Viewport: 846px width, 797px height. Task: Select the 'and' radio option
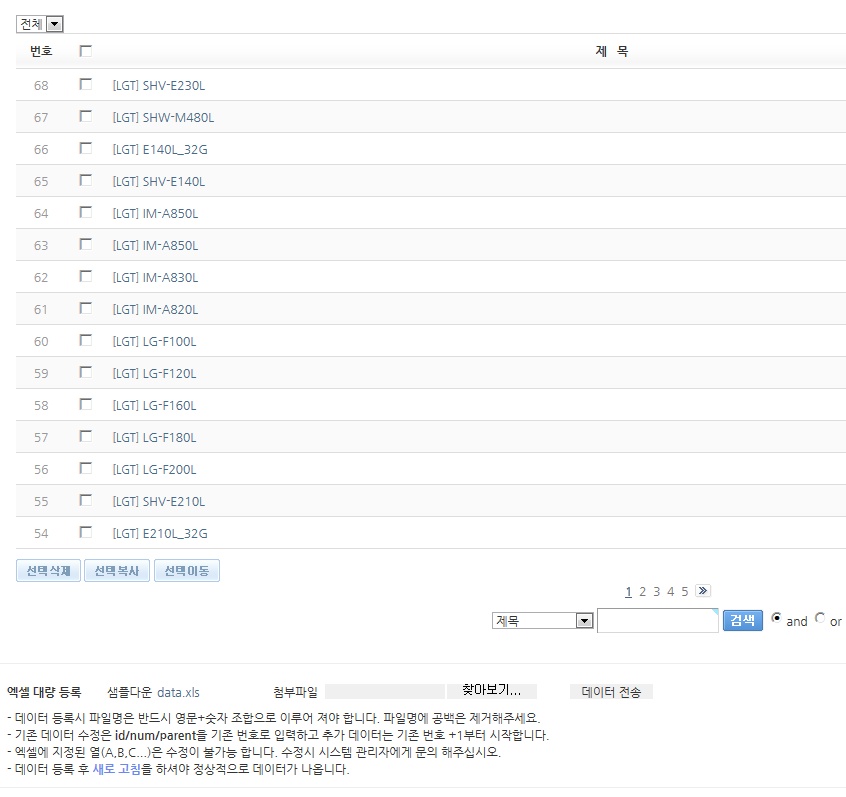click(x=776, y=617)
